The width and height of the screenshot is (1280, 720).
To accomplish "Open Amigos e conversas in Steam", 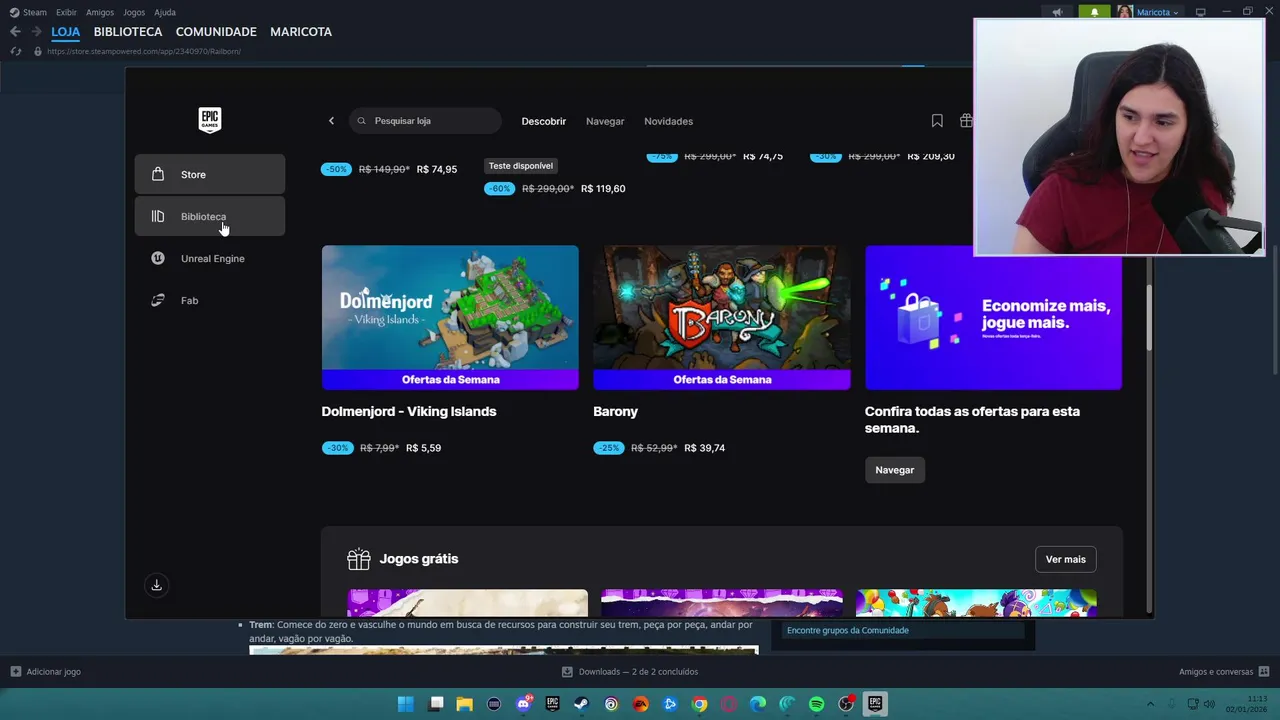I will (x=1224, y=672).
